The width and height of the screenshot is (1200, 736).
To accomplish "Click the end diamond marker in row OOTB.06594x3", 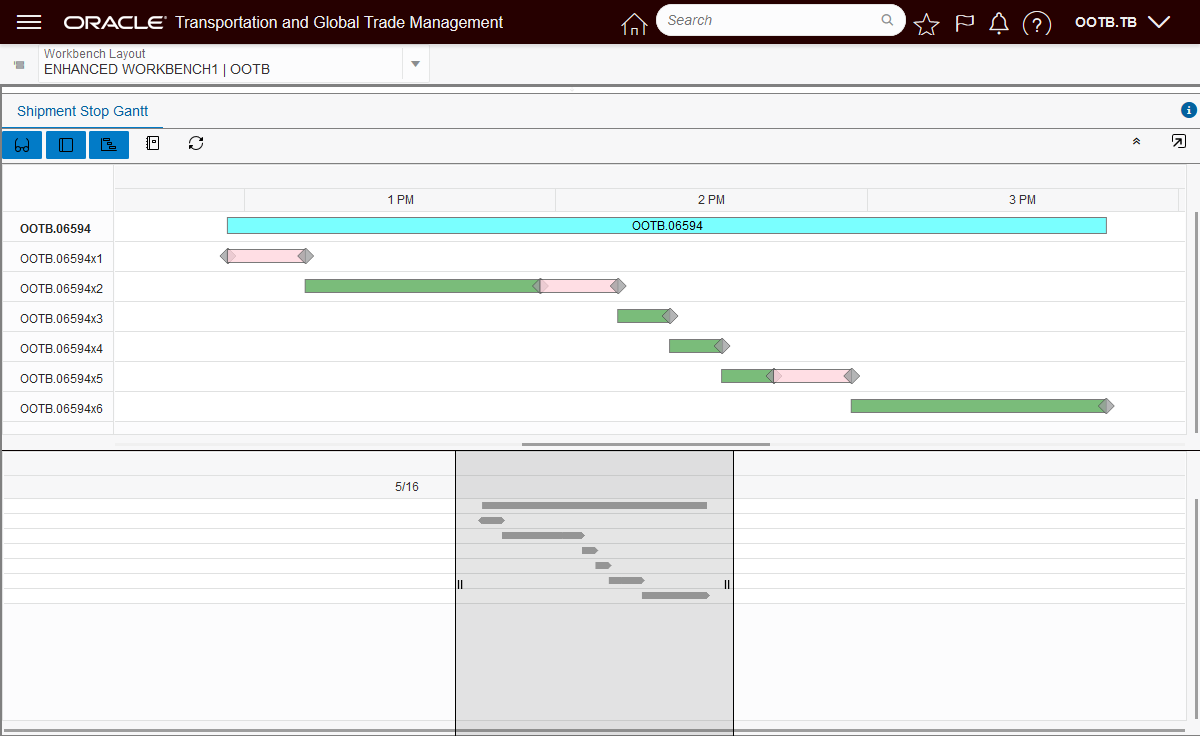I will (x=670, y=316).
